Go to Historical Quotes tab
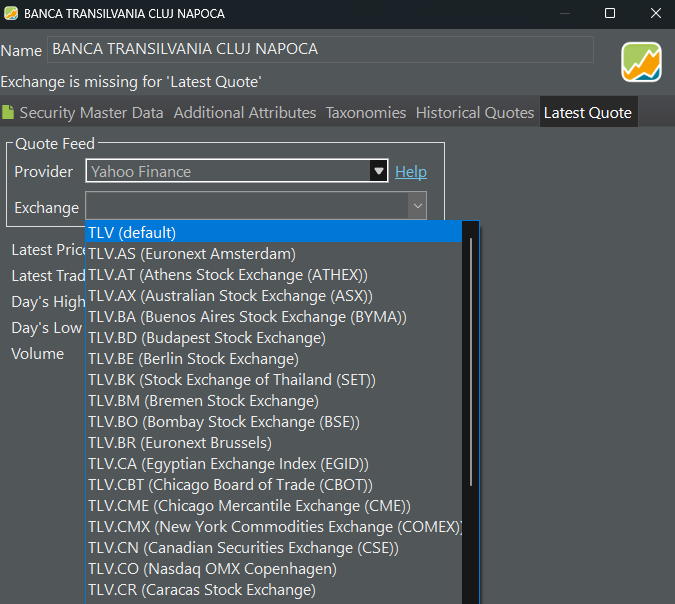The width and height of the screenshot is (675, 604). pos(474,113)
